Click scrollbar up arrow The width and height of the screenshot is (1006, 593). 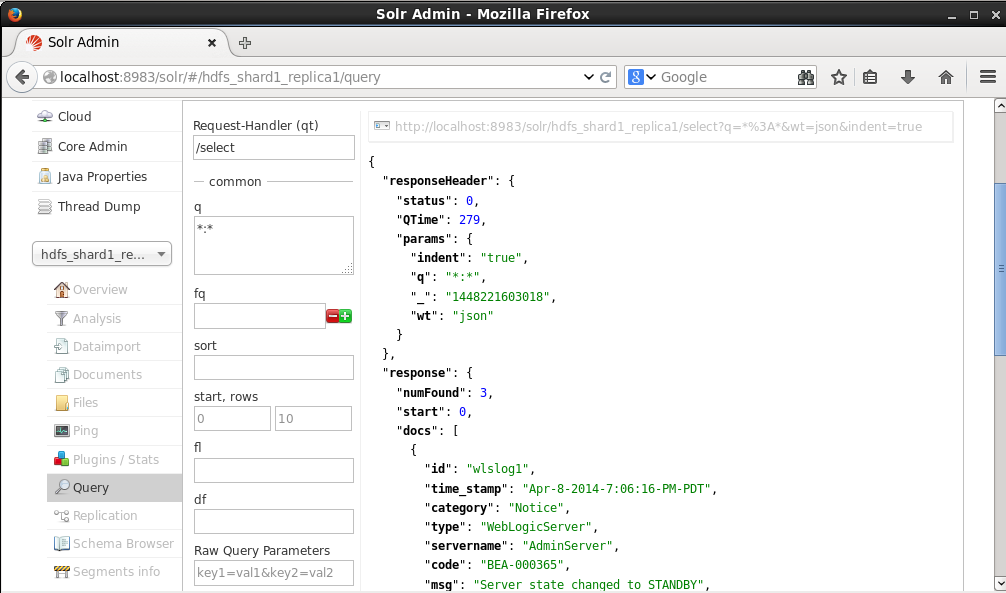(x=1000, y=106)
